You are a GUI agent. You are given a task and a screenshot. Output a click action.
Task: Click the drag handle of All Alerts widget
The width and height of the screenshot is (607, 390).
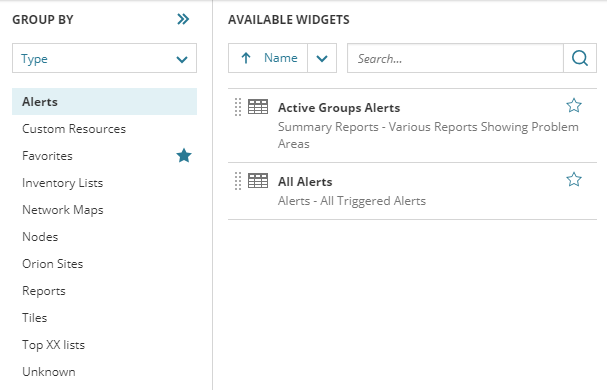[x=238, y=181]
